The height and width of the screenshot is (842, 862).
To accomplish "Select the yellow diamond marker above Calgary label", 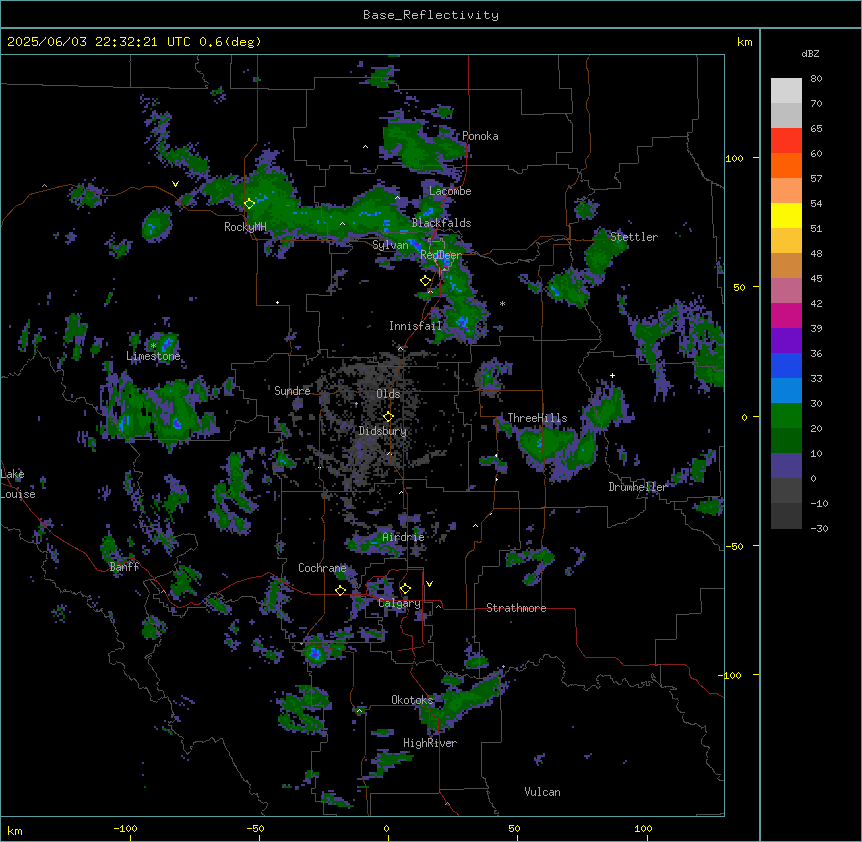I will [x=405, y=589].
